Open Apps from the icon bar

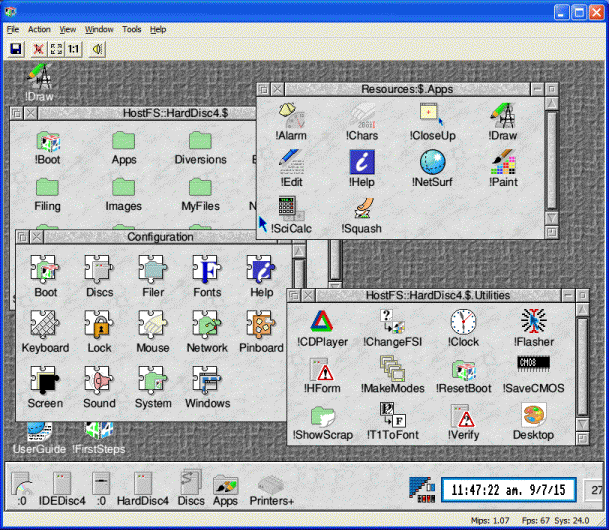[225, 490]
